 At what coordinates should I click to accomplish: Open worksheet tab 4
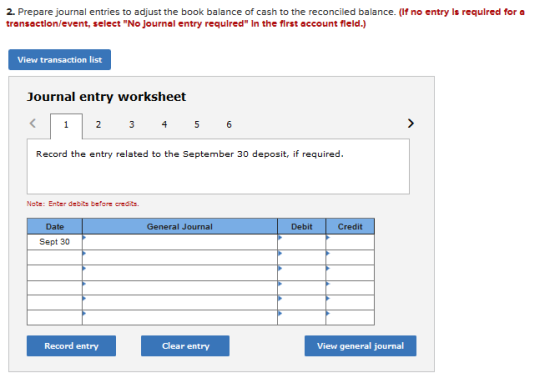click(164, 124)
